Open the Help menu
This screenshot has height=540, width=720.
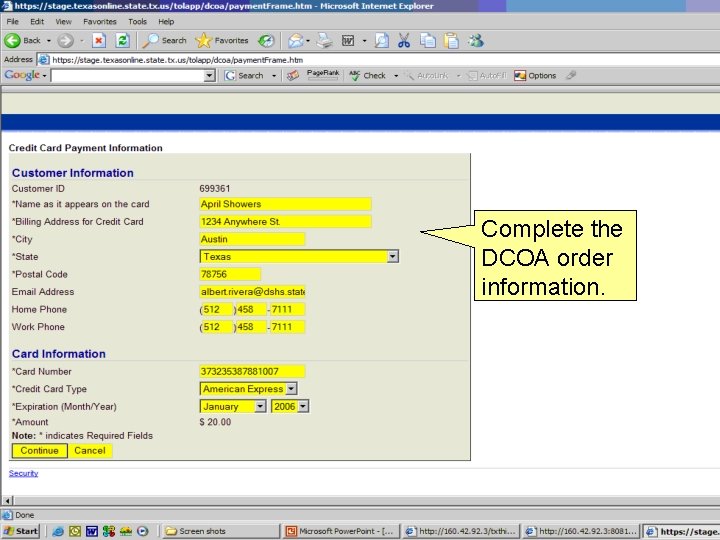166,22
